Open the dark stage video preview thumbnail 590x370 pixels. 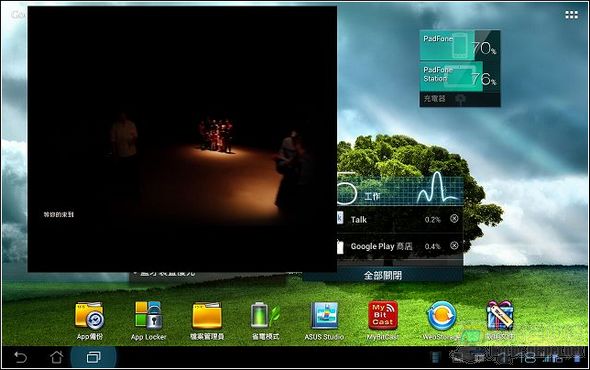click(x=182, y=139)
